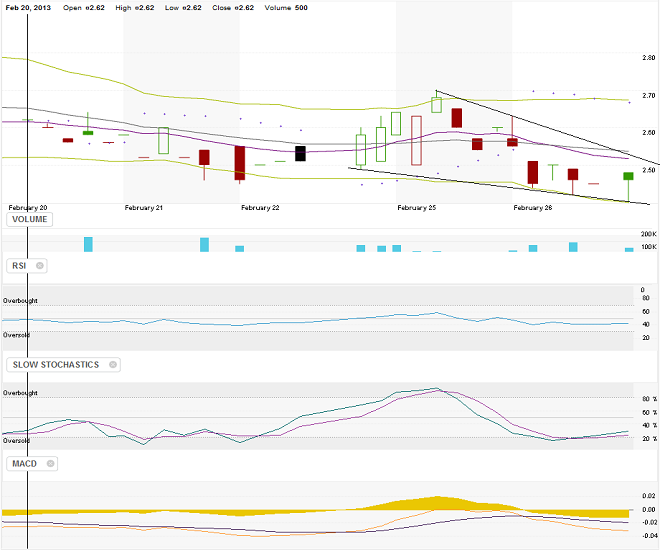Viewport: 660px width, 550px height.
Task: Select the MACD panel label
Action: point(24,464)
